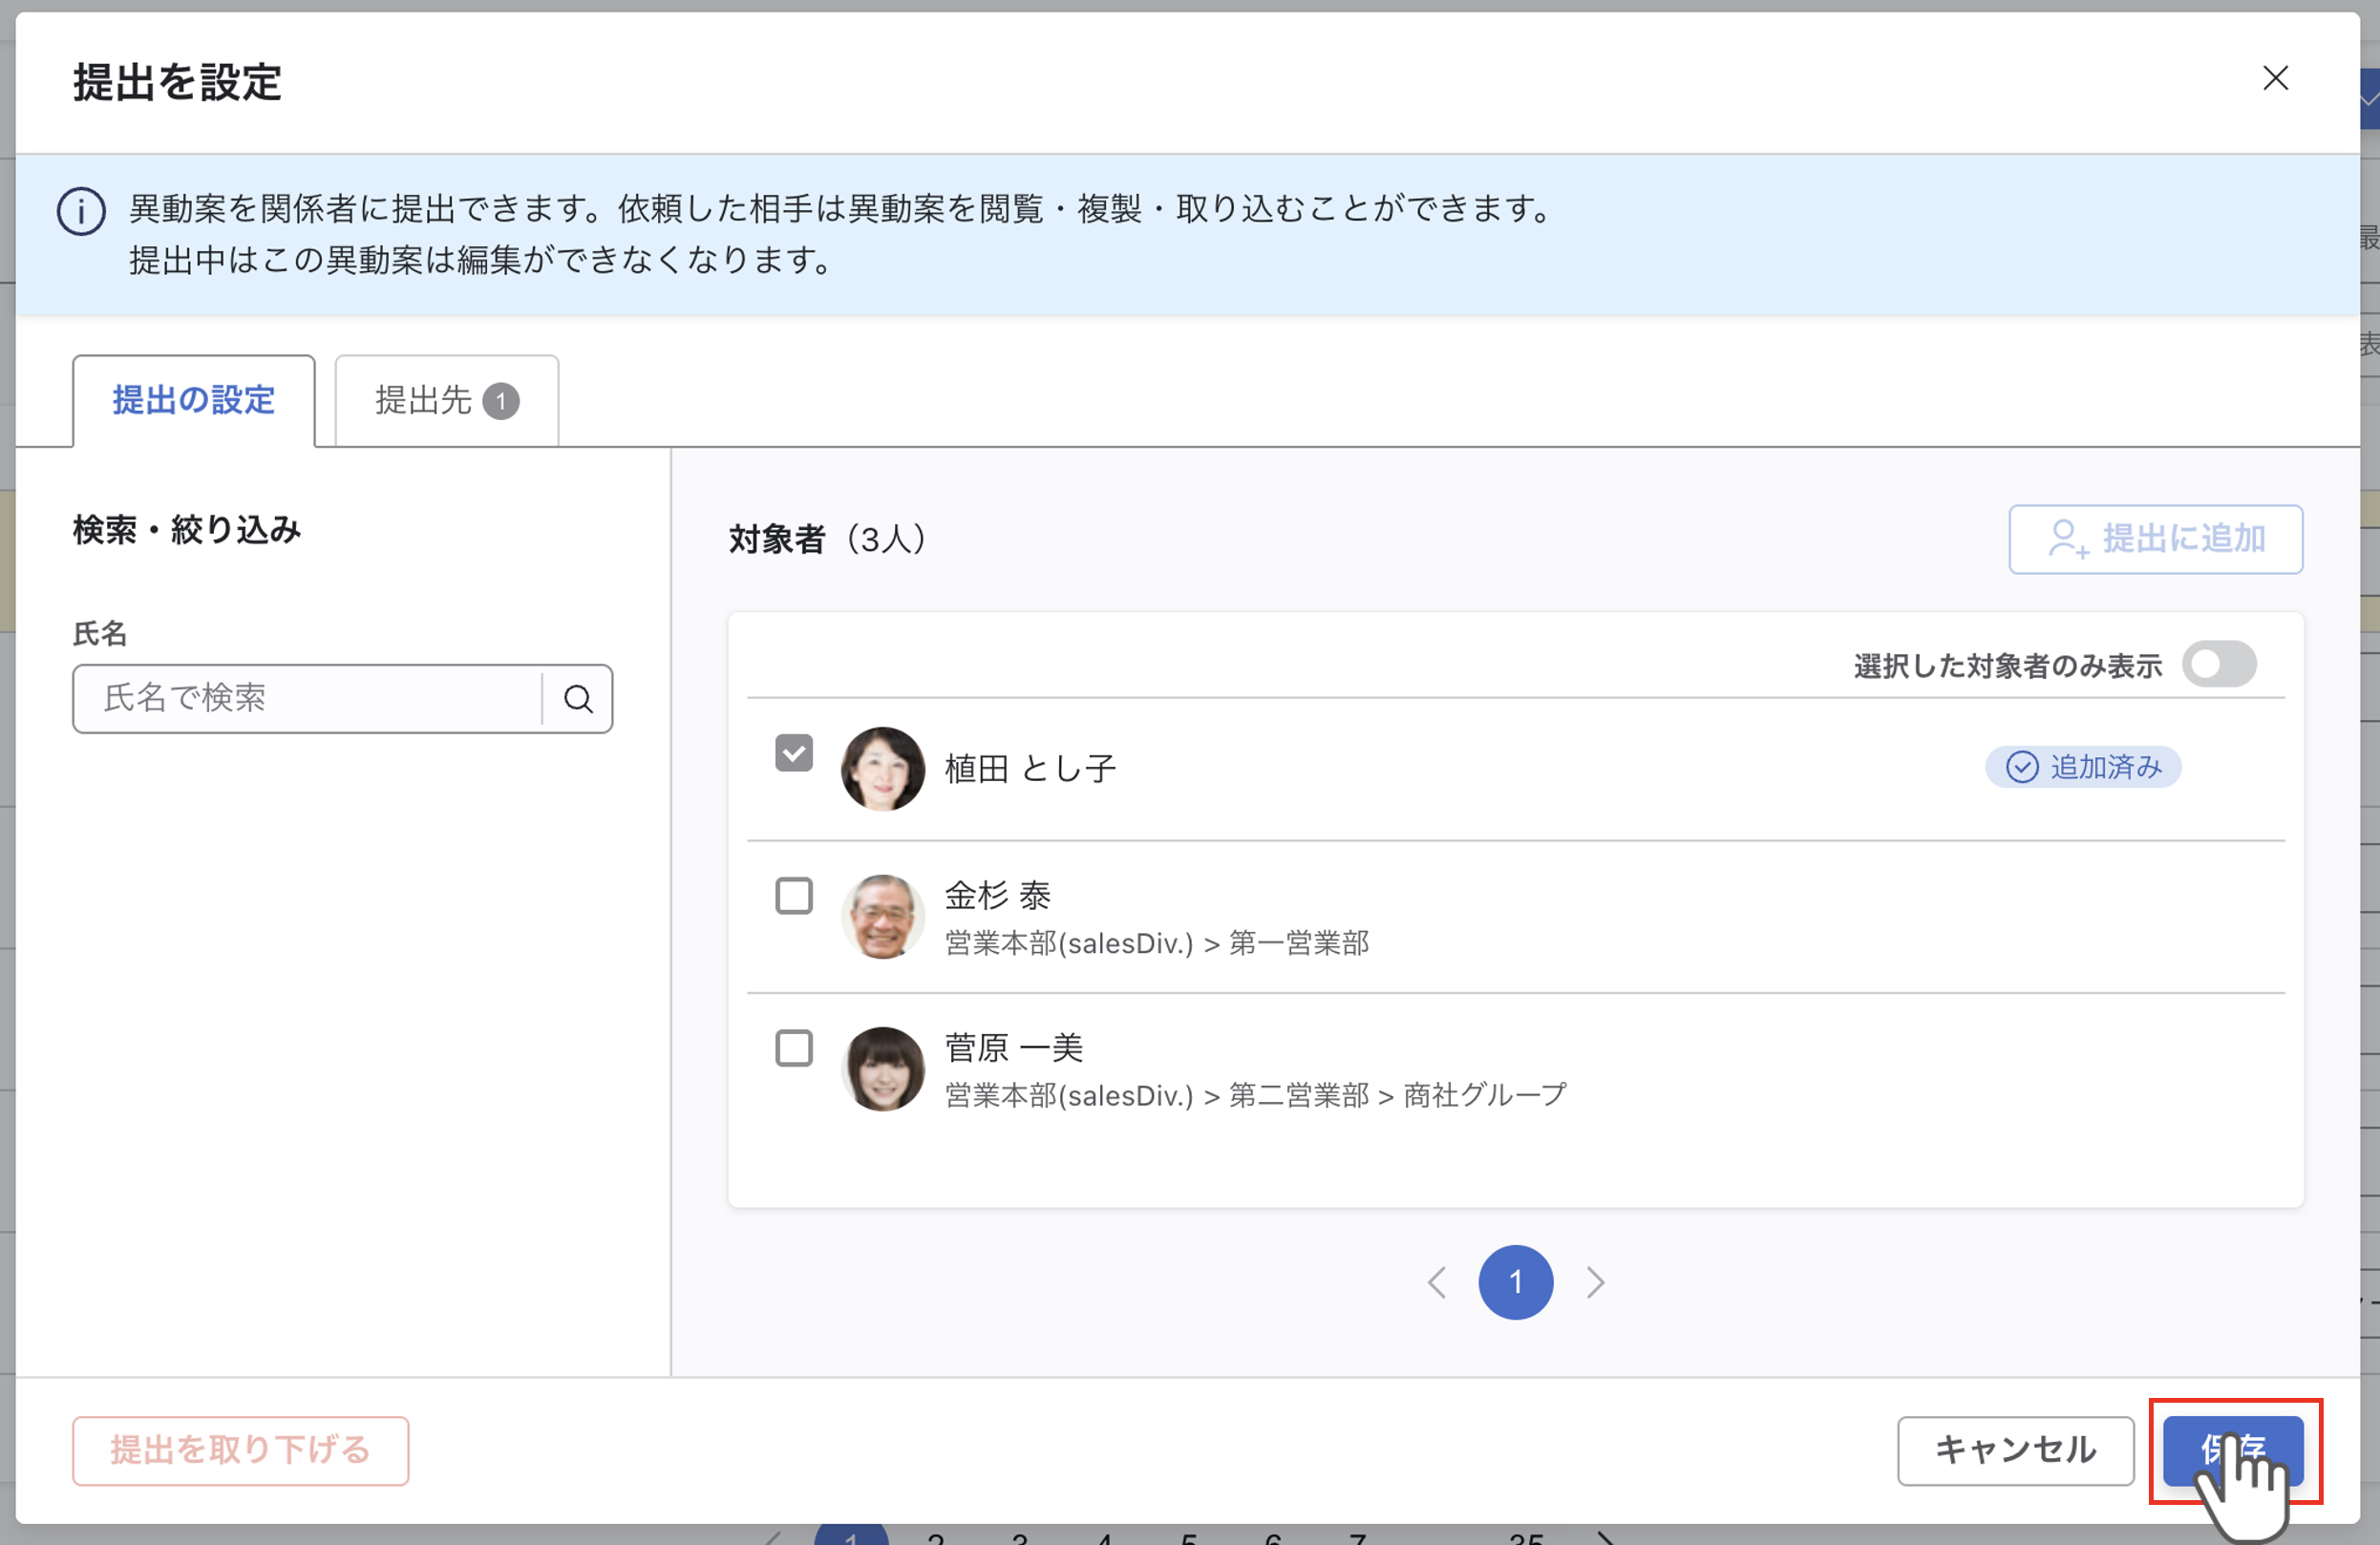Click the magnifier search icon in name field
The image size is (2380, 1545).
point(578,698)
